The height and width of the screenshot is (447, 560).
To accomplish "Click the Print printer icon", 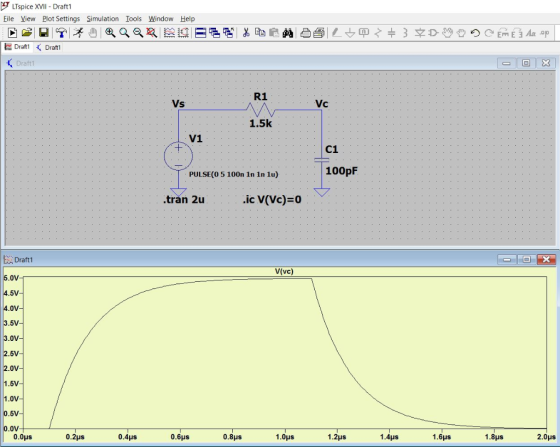I will 305,33.
